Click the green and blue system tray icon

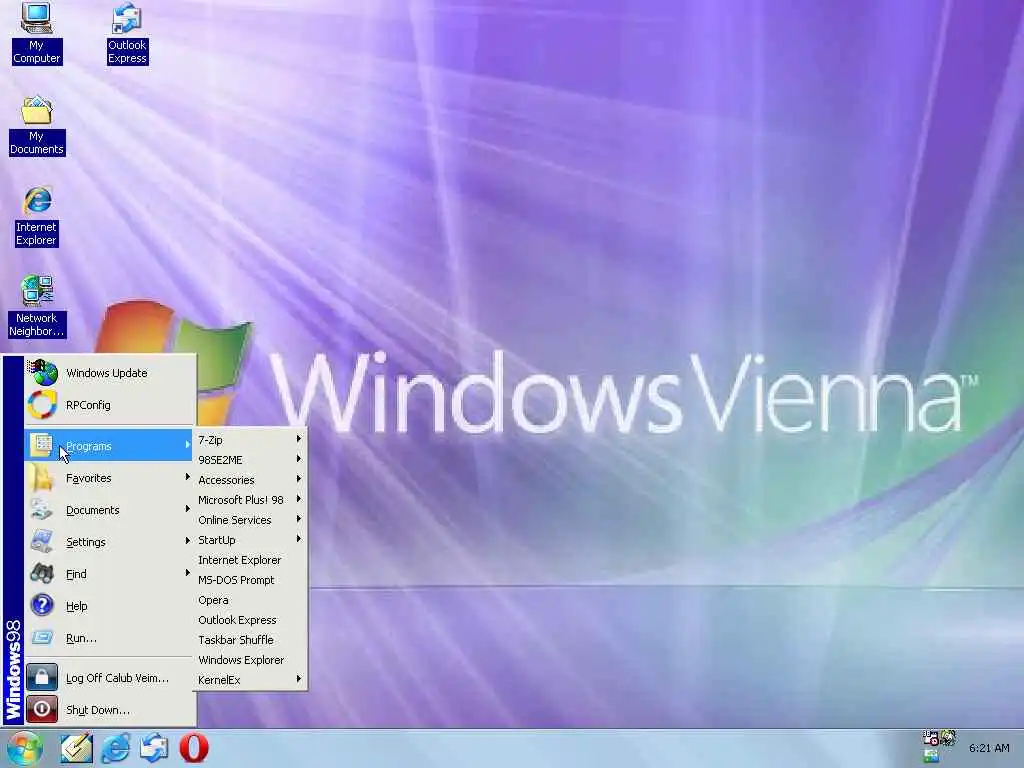click(x=931, y=756)
